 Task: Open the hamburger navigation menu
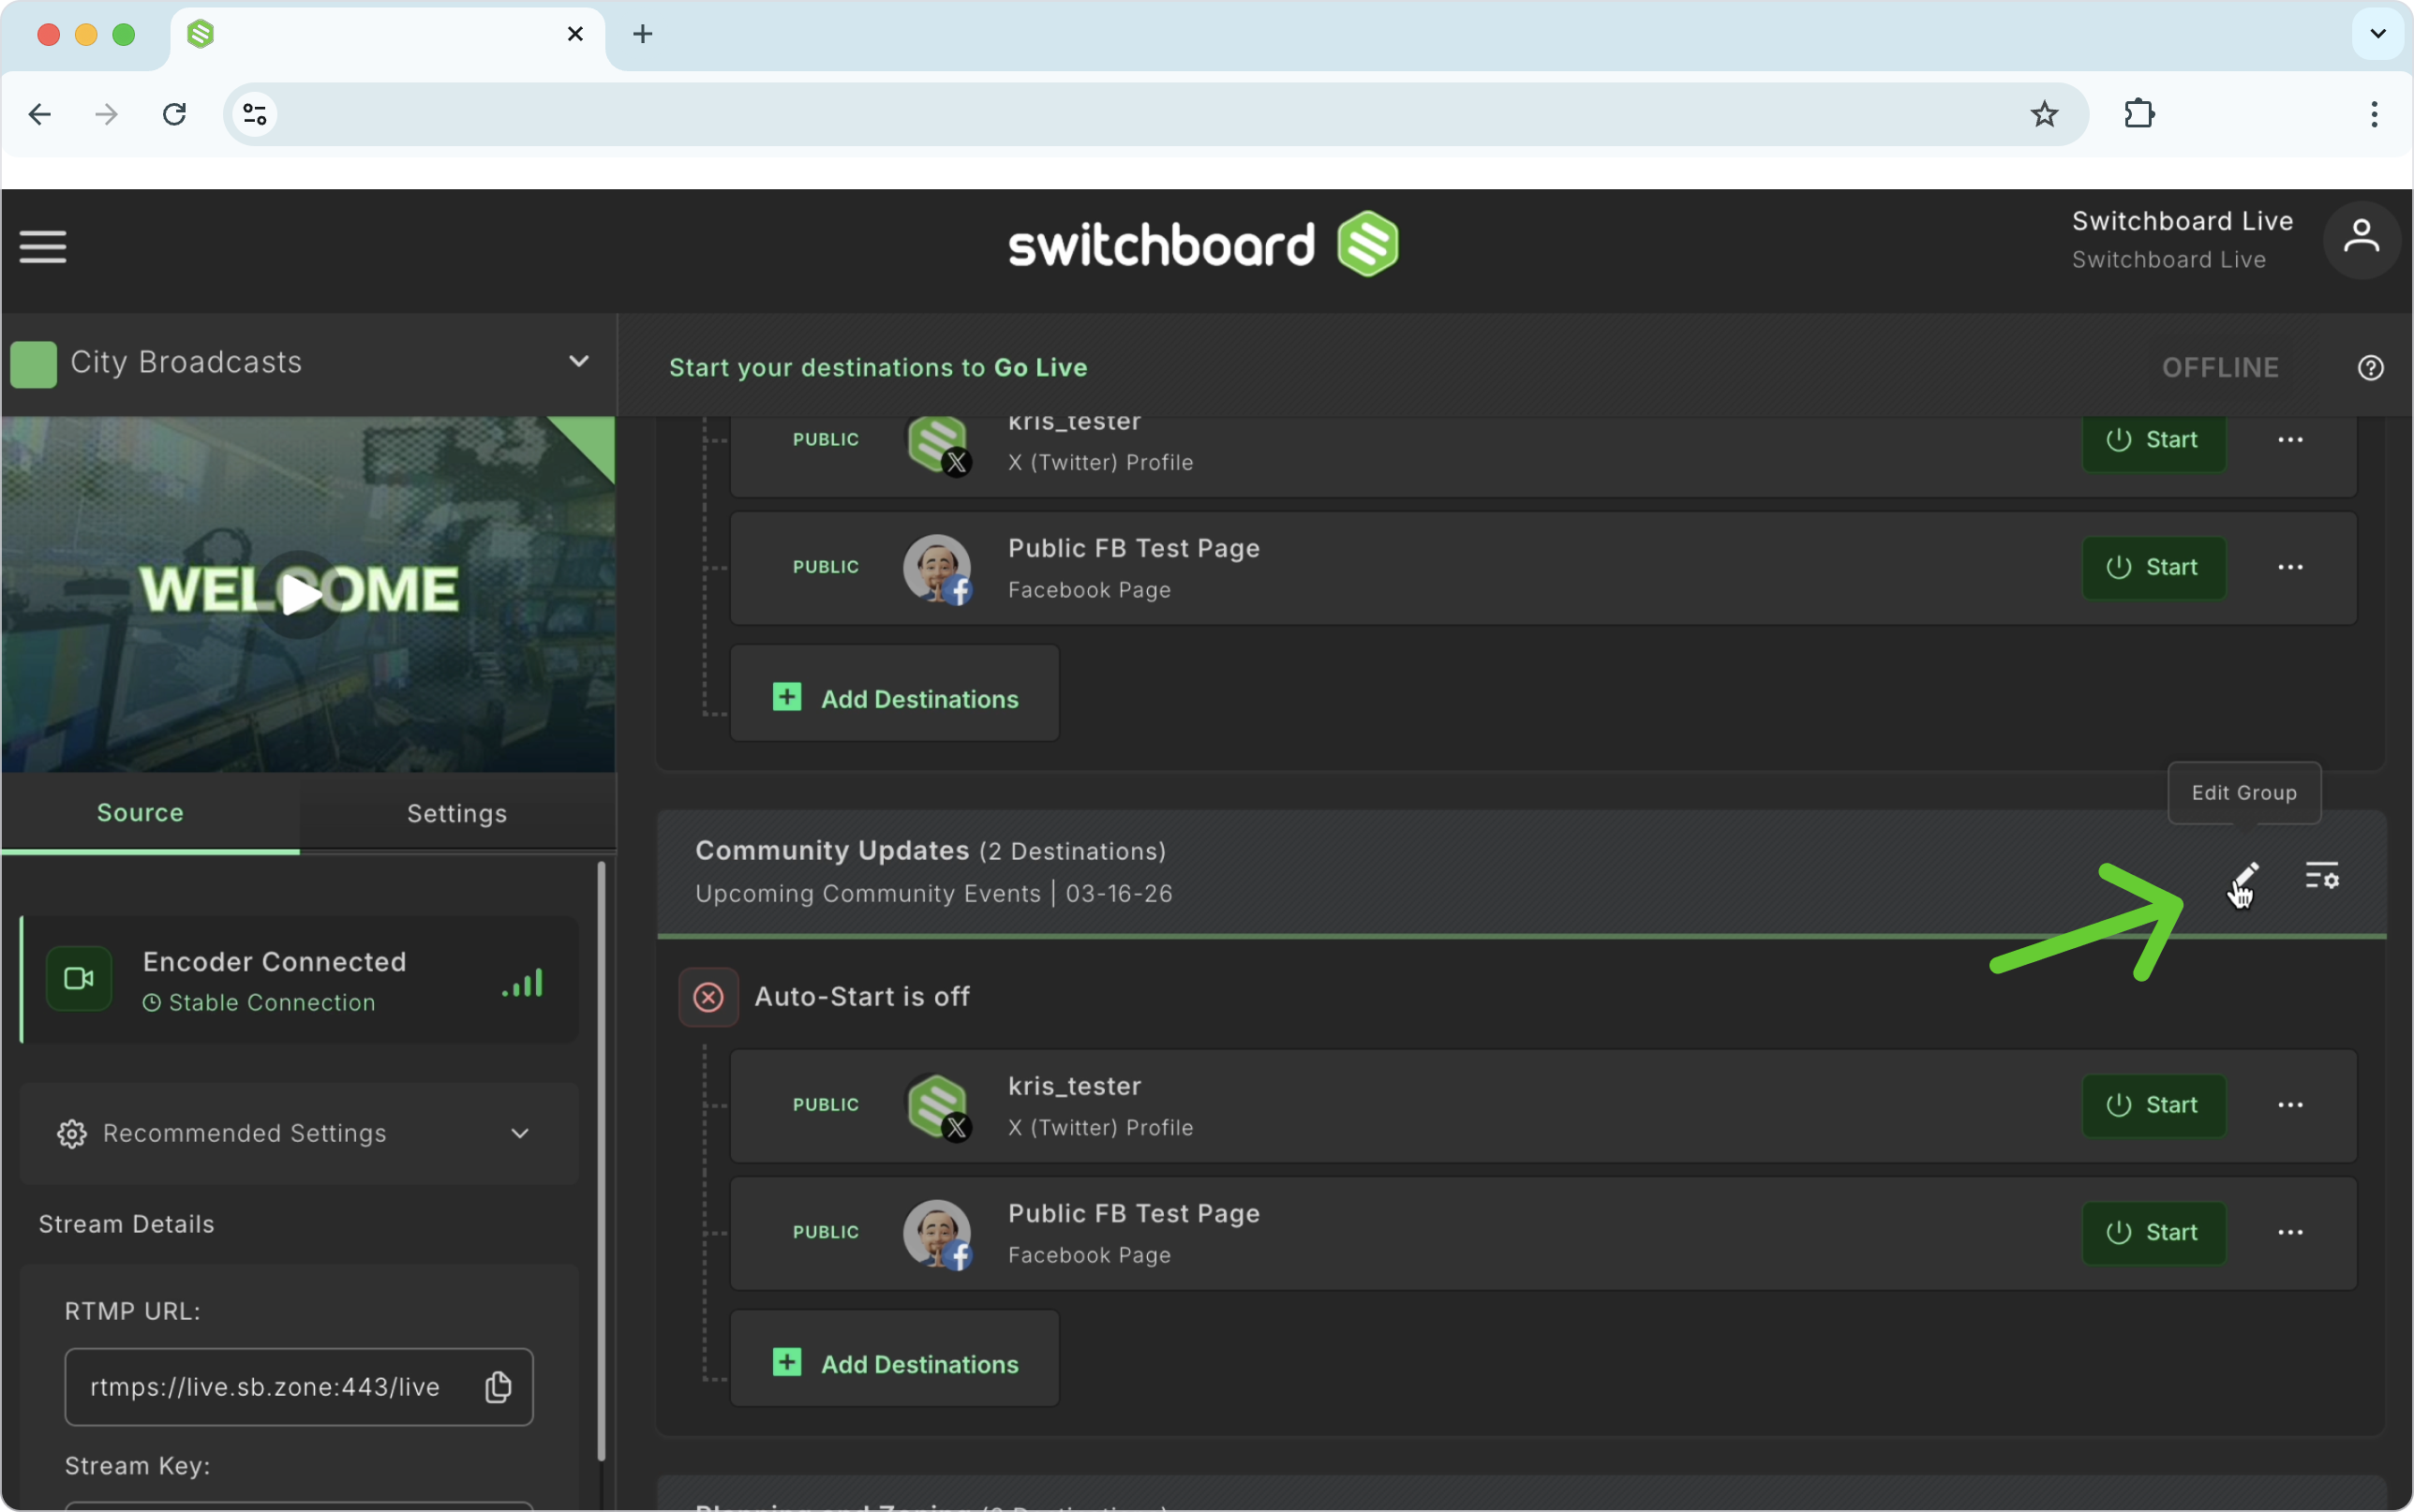pos(43,246)
